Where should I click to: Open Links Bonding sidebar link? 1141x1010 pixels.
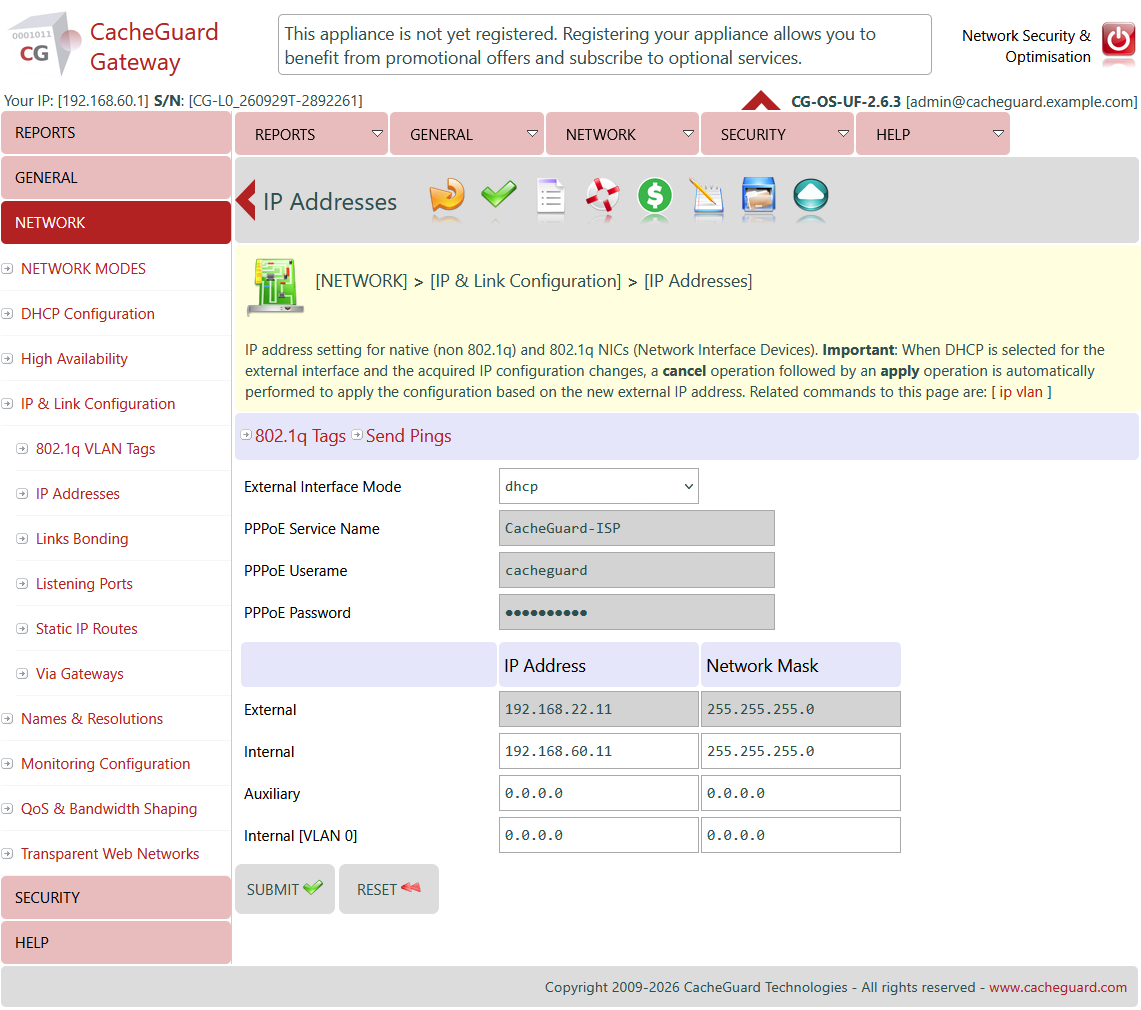click(82, 539)
